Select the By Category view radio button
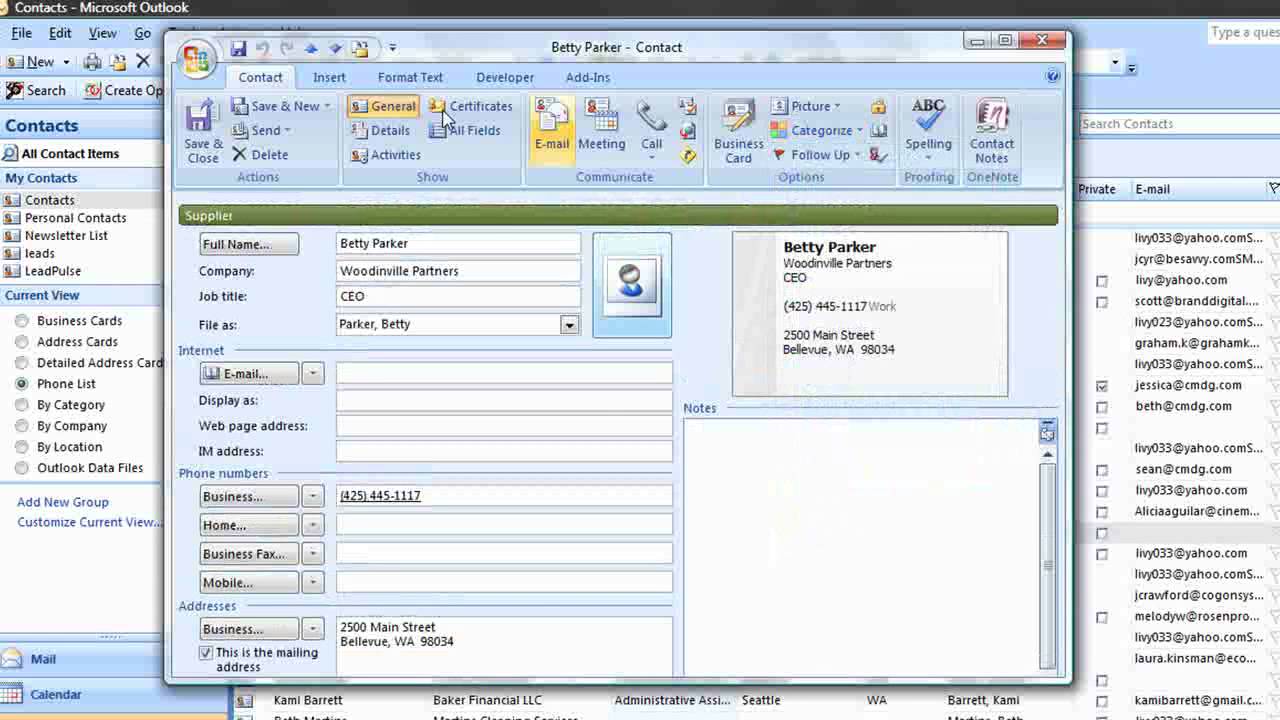 22,405
